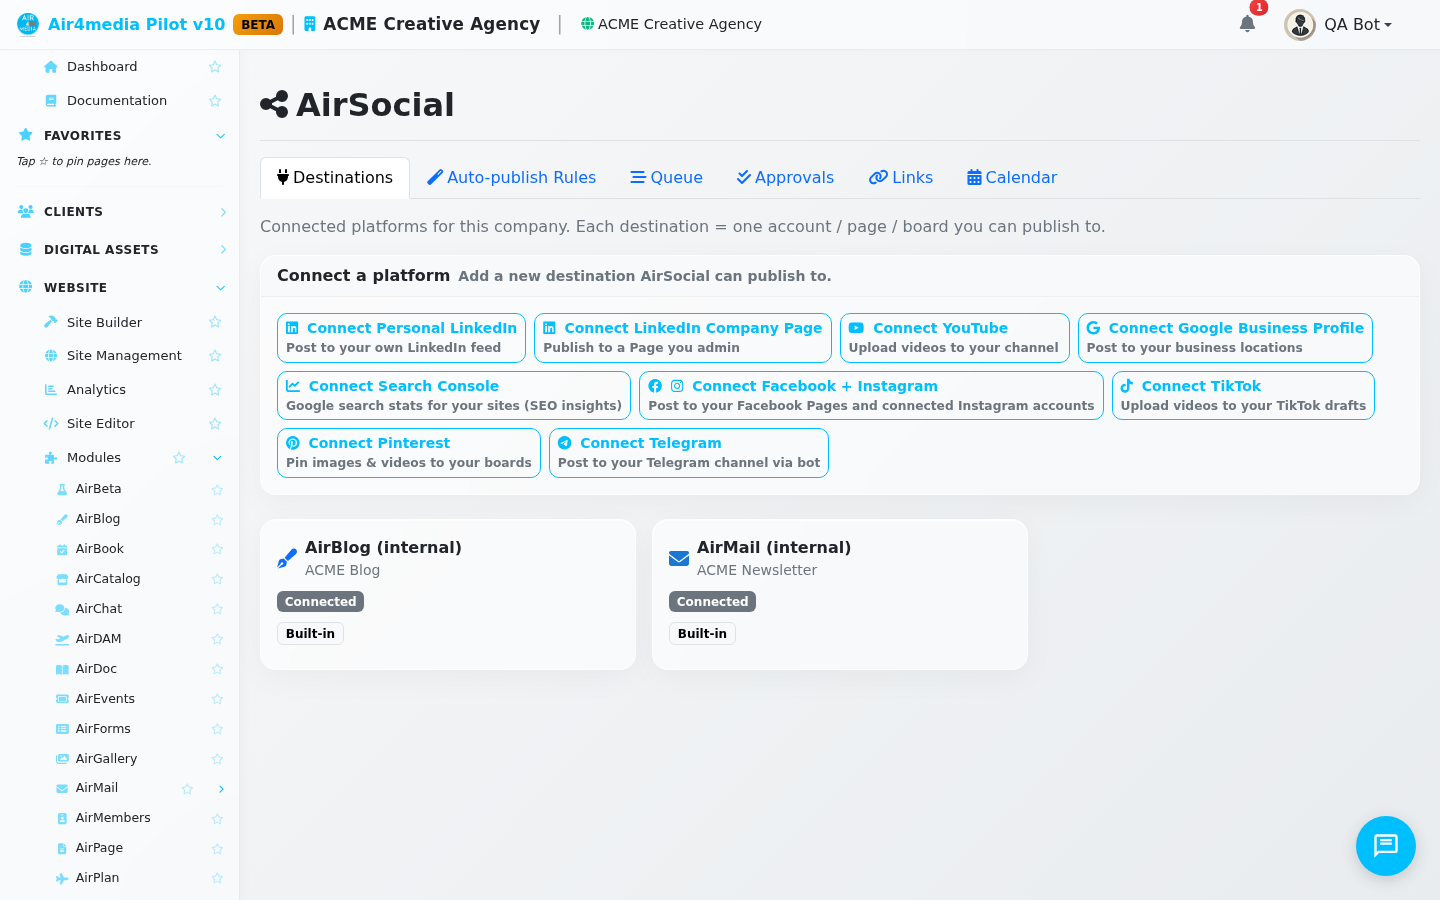Expand the AirMail submenu chevron
Screen dimensions: 1440x900
(x=221, y=789)
